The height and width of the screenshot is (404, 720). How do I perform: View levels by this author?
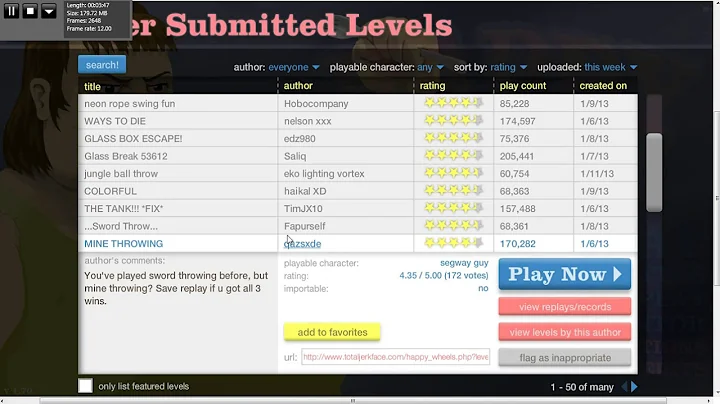[565, 332]
